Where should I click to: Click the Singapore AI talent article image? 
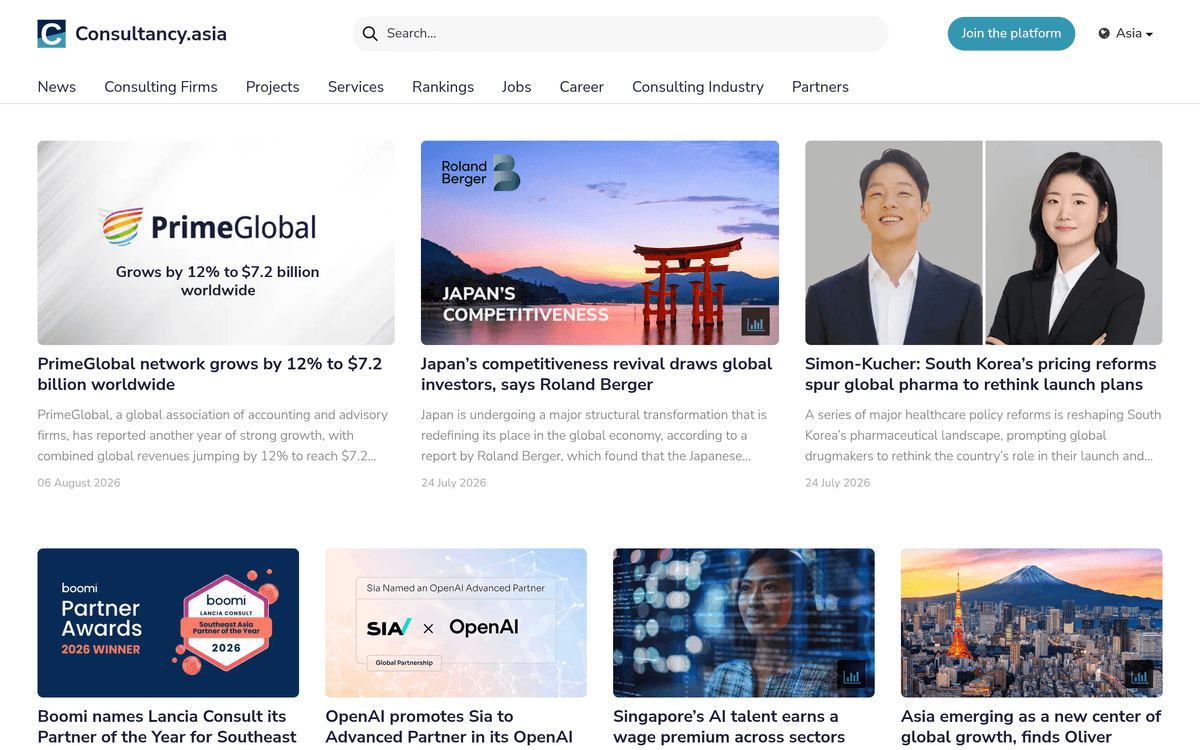(744, 623)
